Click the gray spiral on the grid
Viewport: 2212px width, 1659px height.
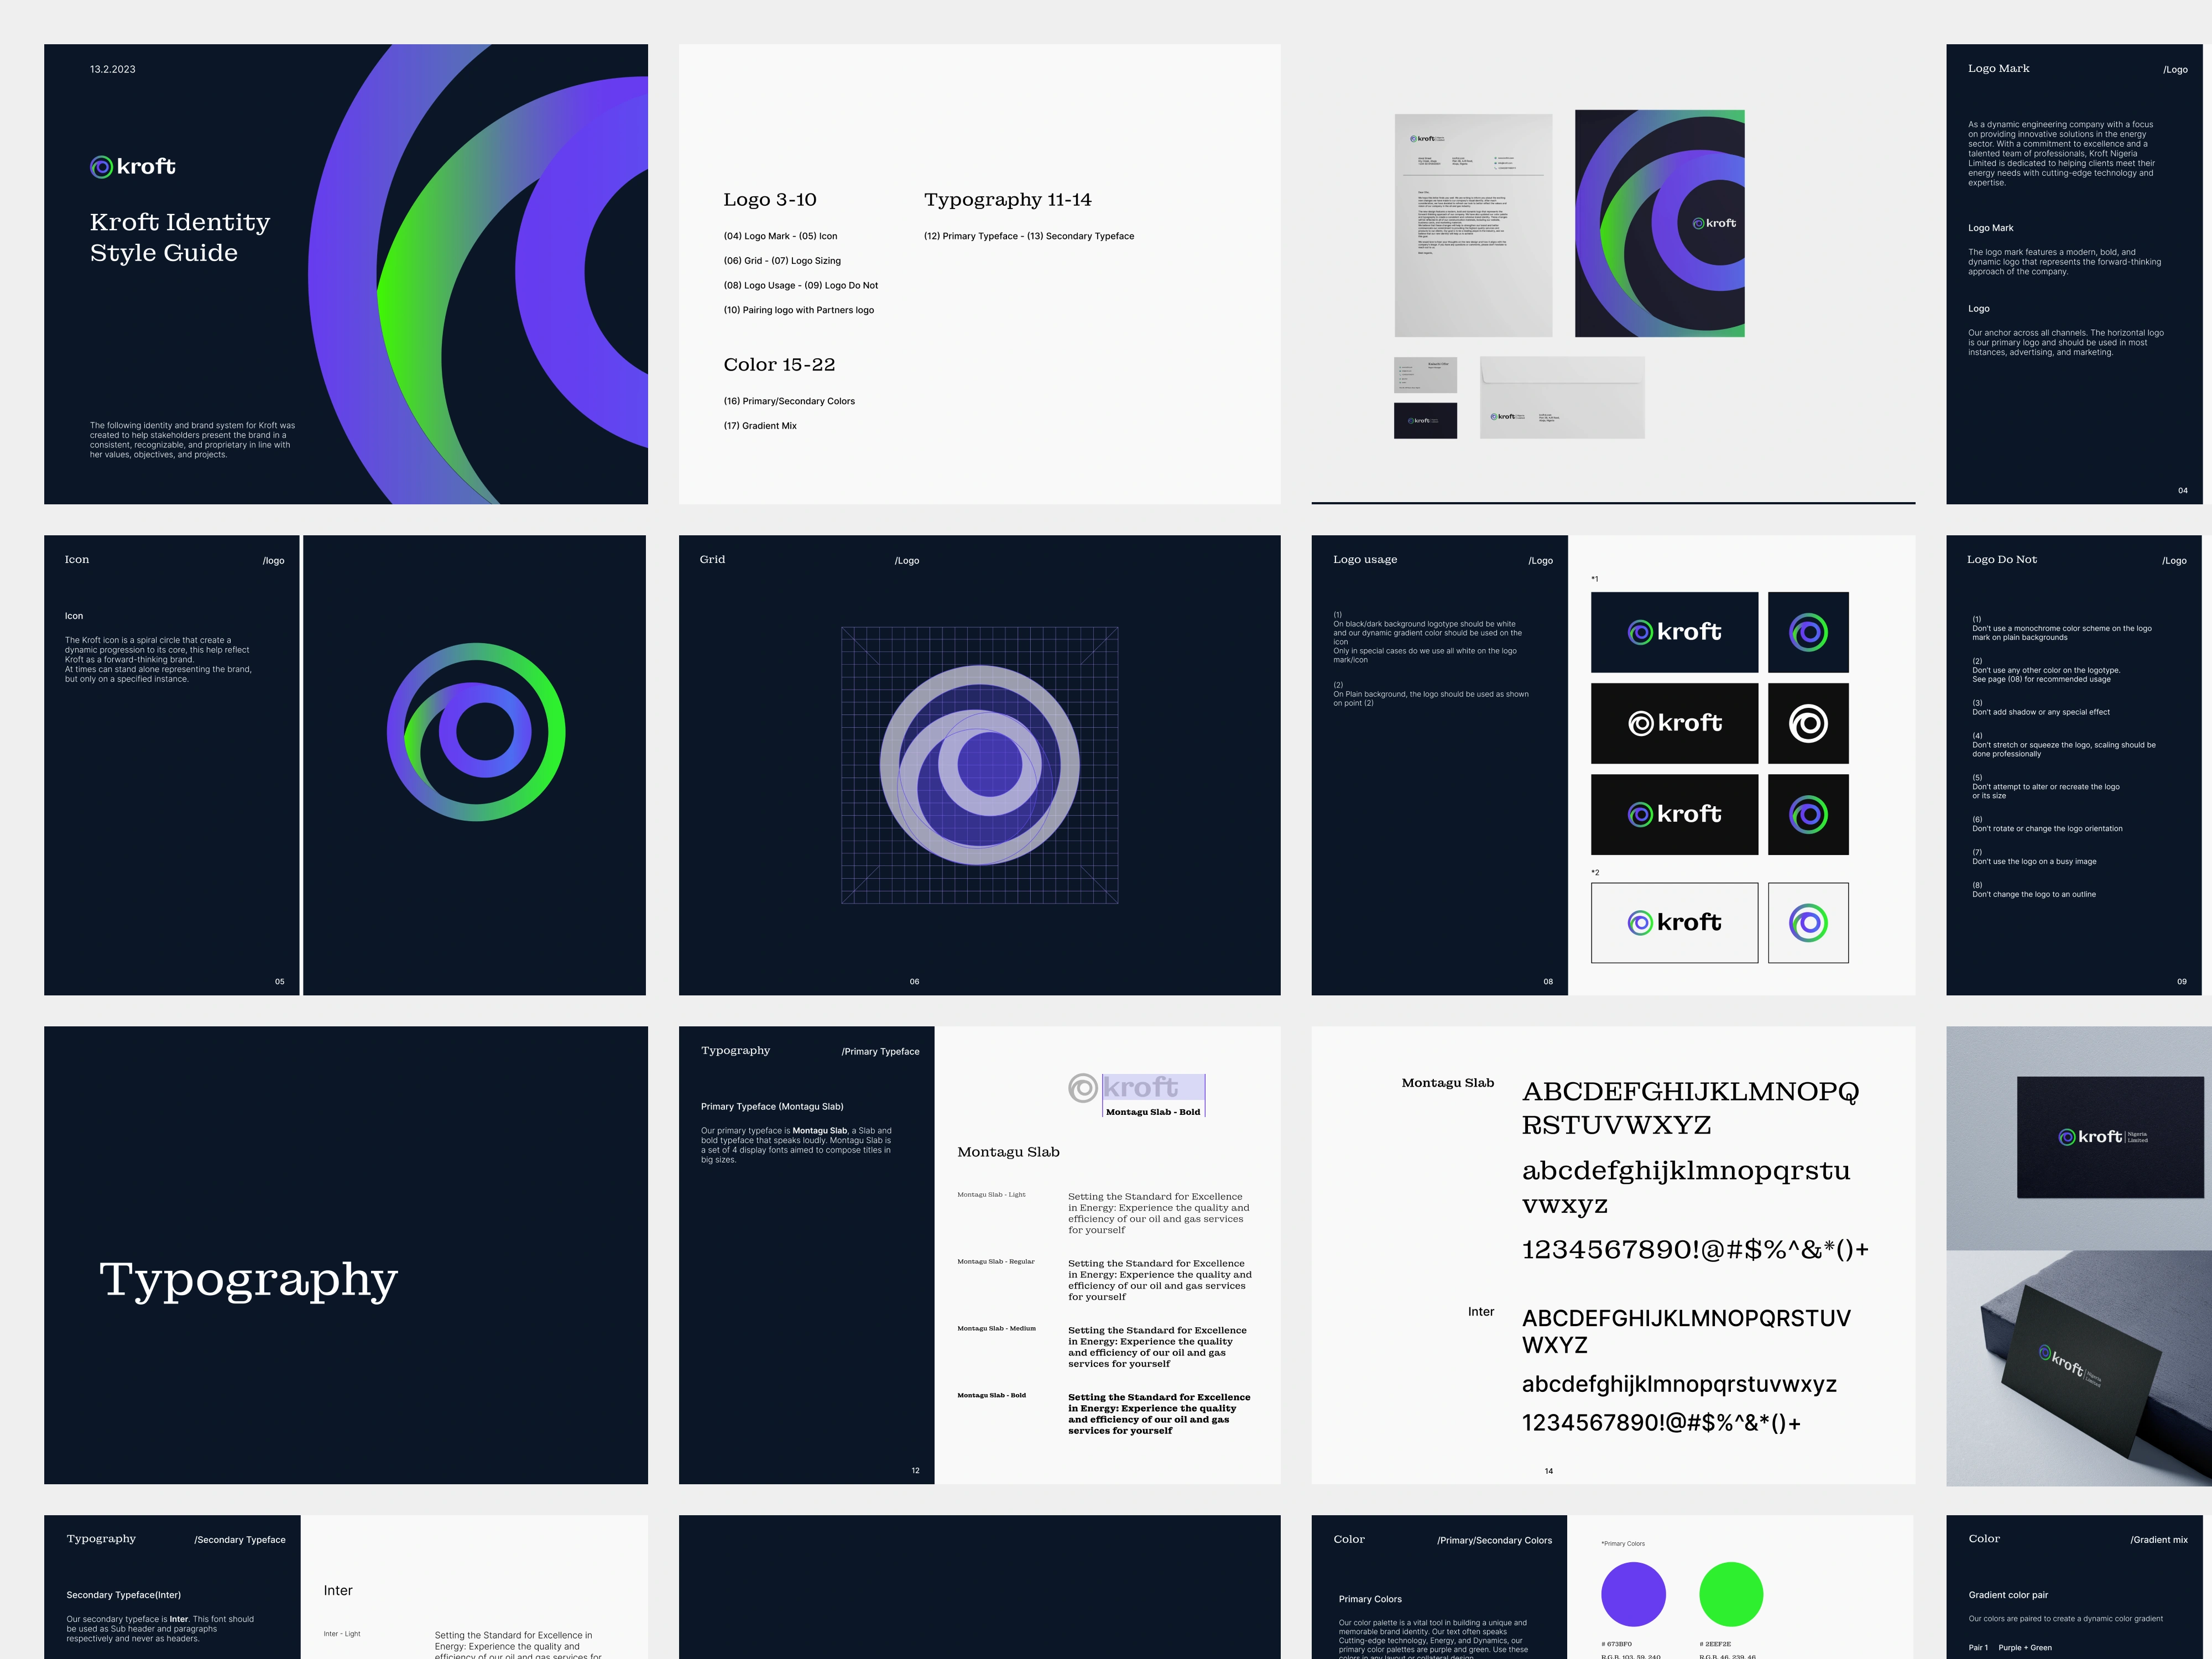979,765
